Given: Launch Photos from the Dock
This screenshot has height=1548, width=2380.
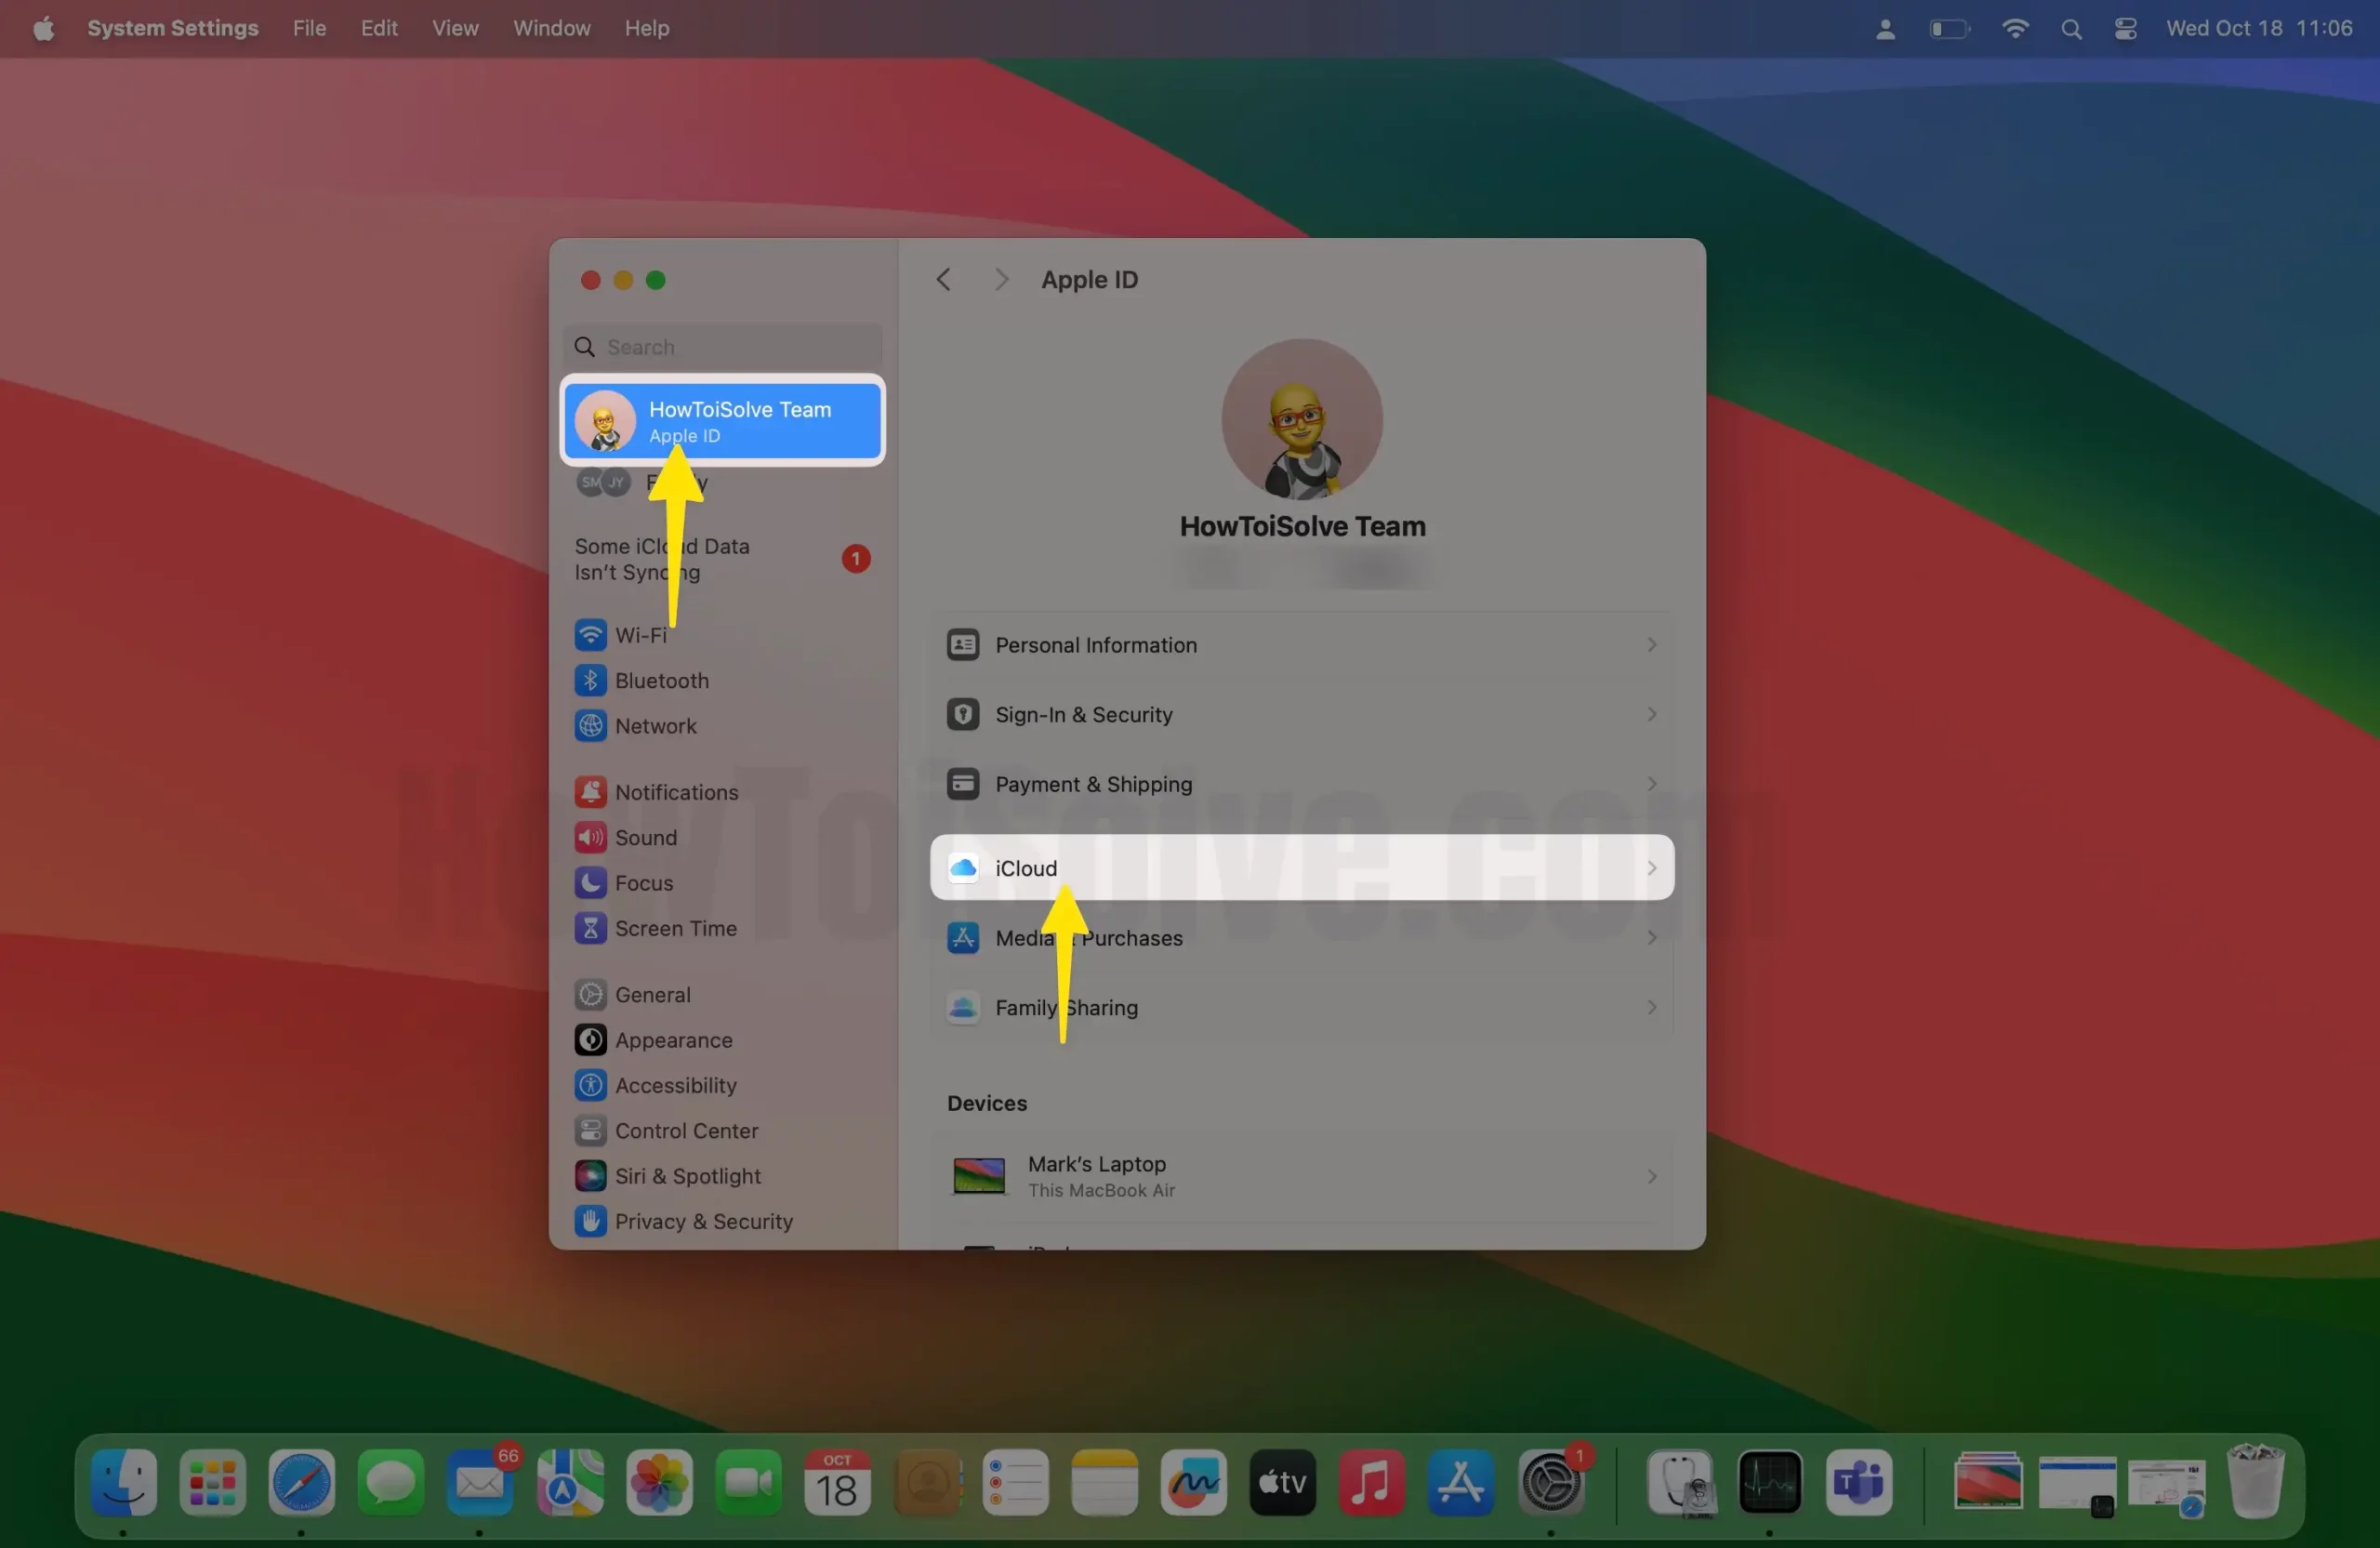Looking at the screenshot, I should [x=659, y=1482].
